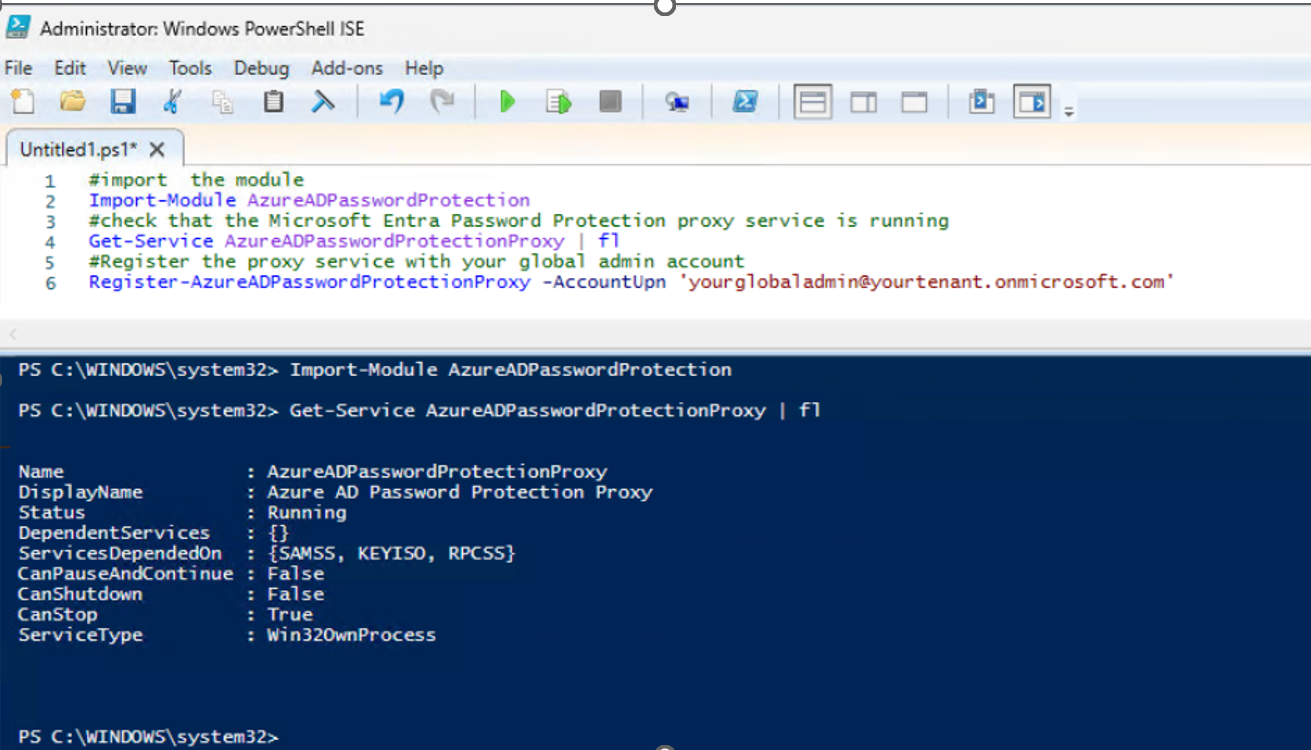Show script pane on right layout icon

click(864, 101)
